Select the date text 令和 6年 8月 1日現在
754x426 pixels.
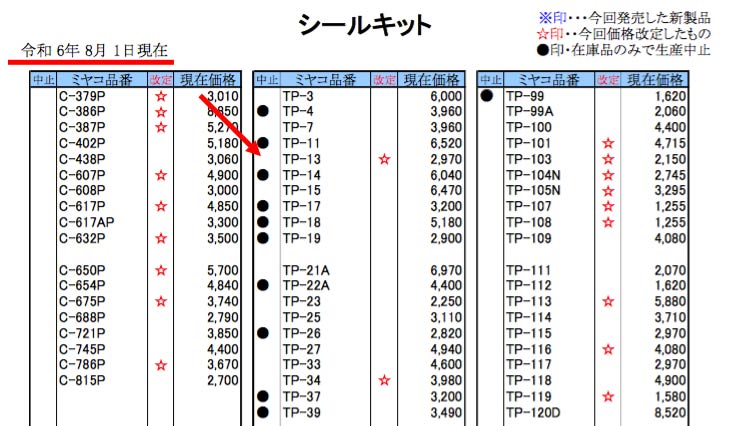tap(95, 50)
